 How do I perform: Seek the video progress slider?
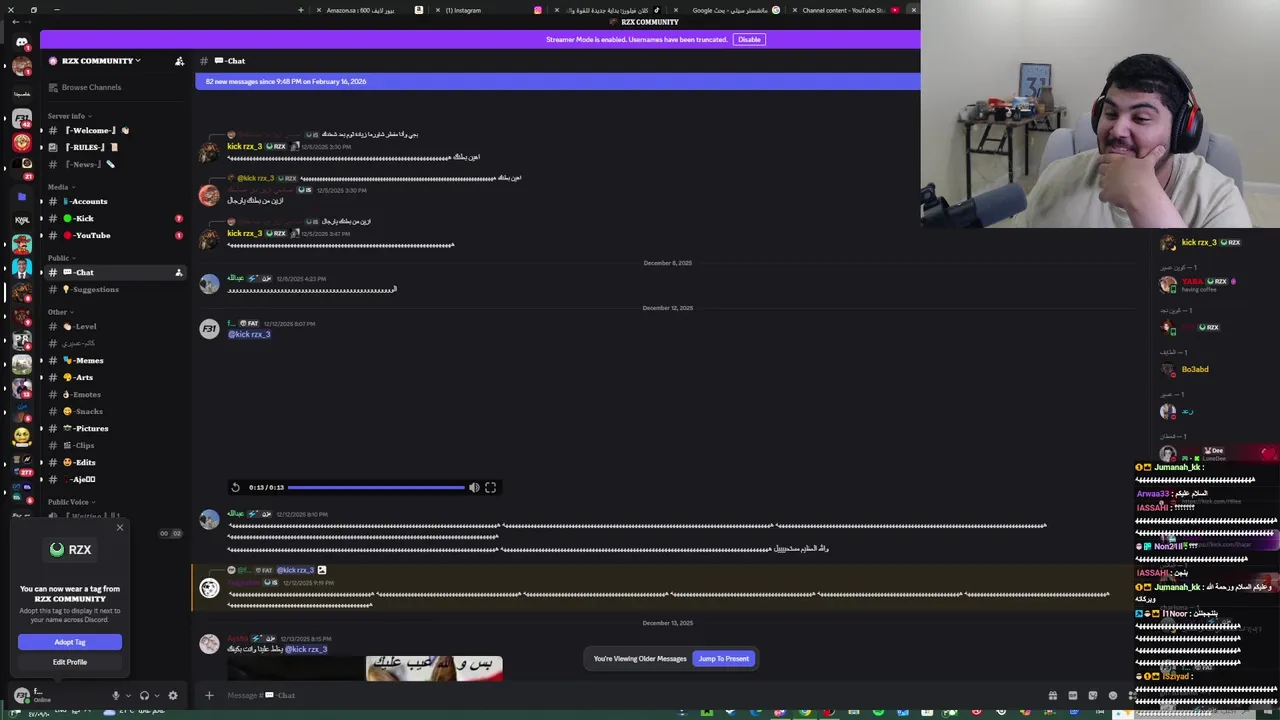(x=376, y=487)
